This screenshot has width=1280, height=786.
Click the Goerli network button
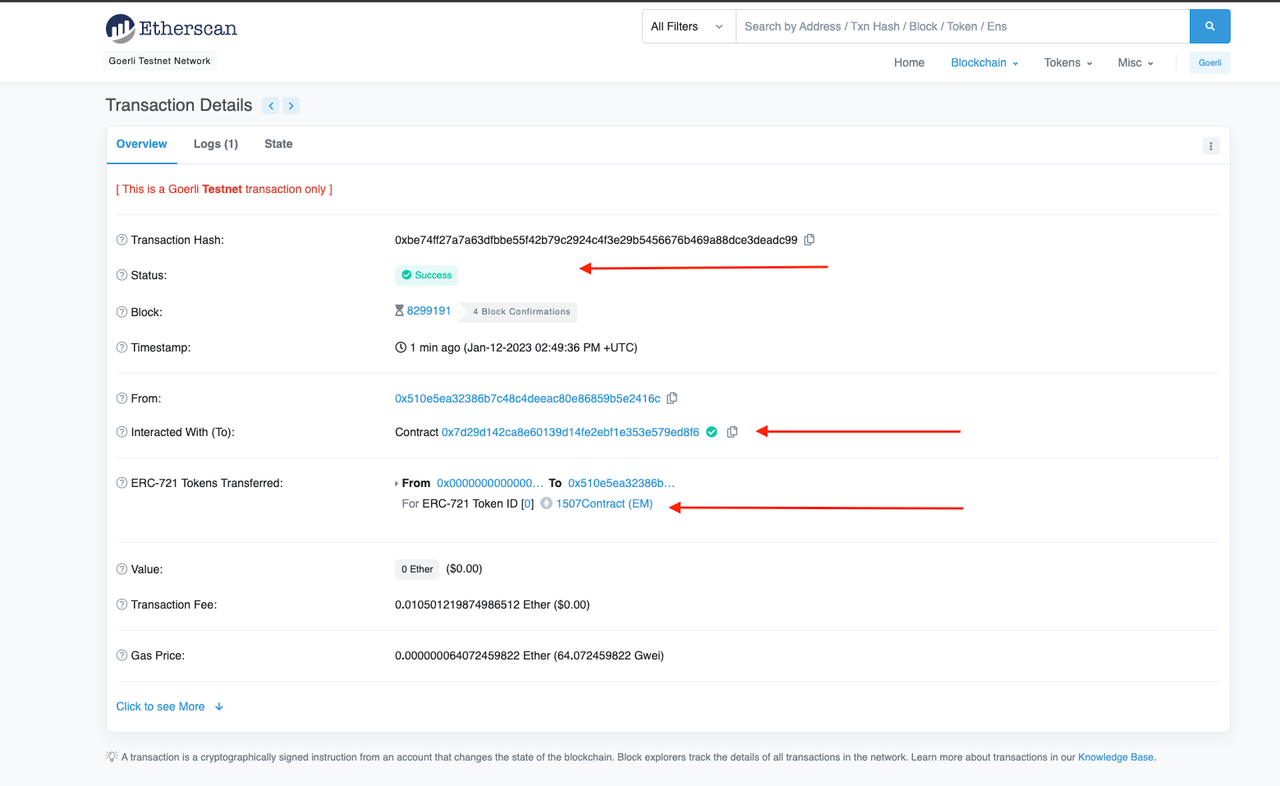[1209, 63]
